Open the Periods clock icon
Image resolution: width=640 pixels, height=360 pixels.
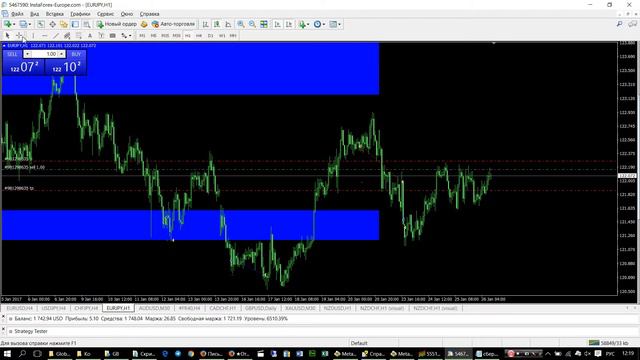(x=317, y=24)
